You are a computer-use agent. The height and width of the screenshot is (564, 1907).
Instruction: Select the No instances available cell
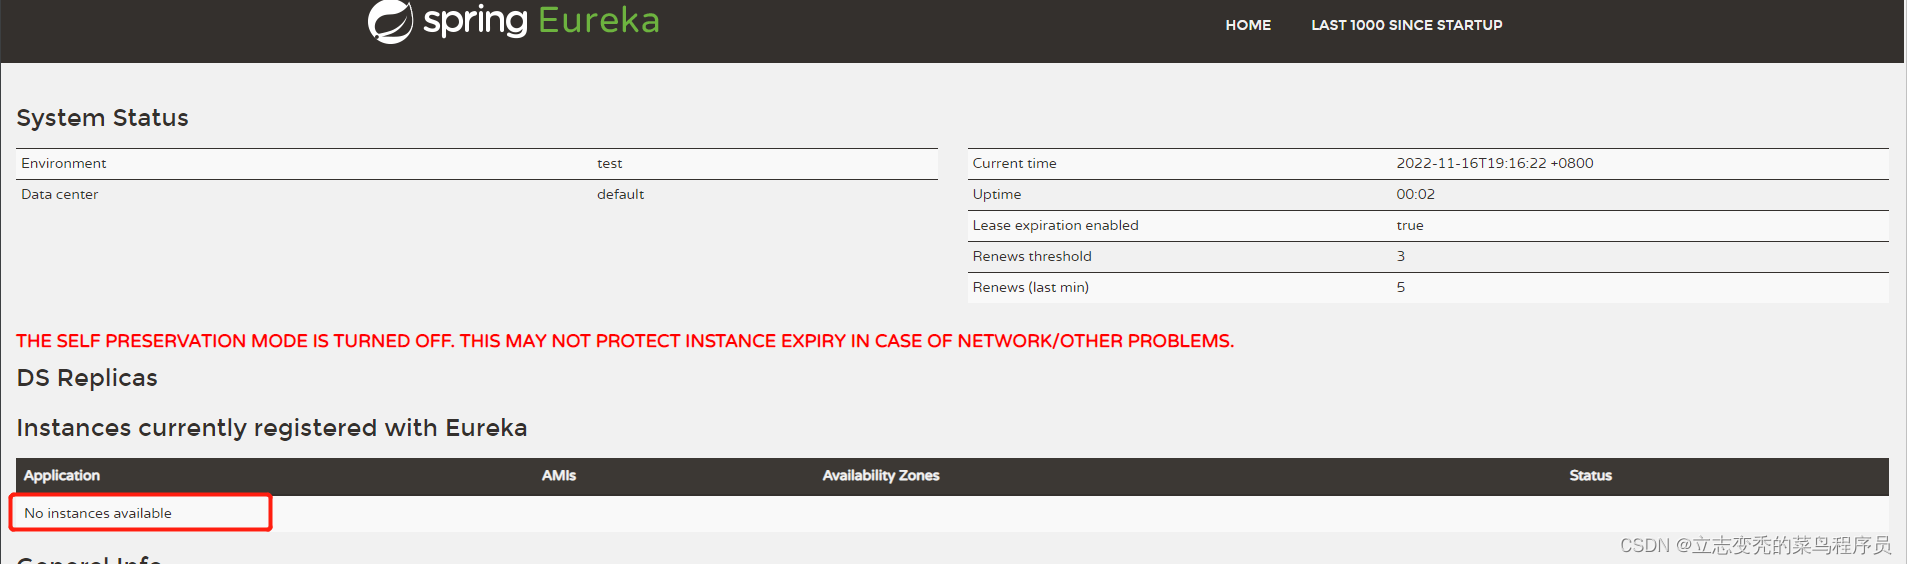click(x=98, y=513)
